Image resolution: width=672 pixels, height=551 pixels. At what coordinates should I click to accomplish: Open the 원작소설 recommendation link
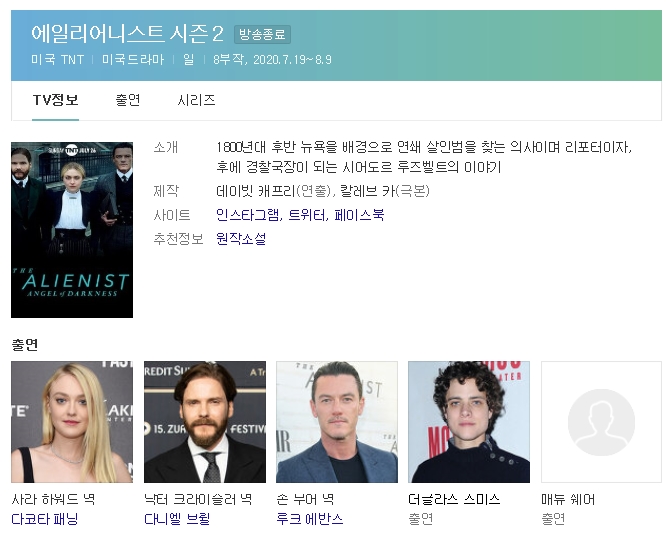tap(241, 239)
